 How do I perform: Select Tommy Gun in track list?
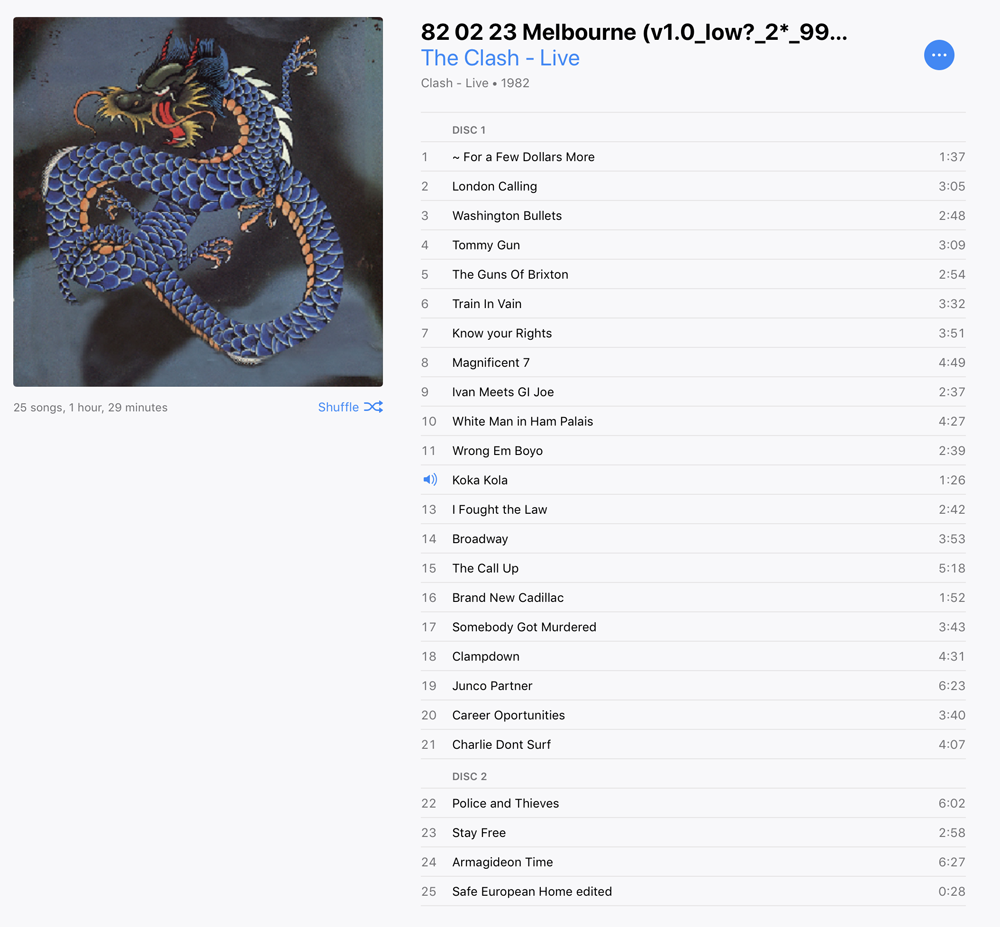[693, 245]
